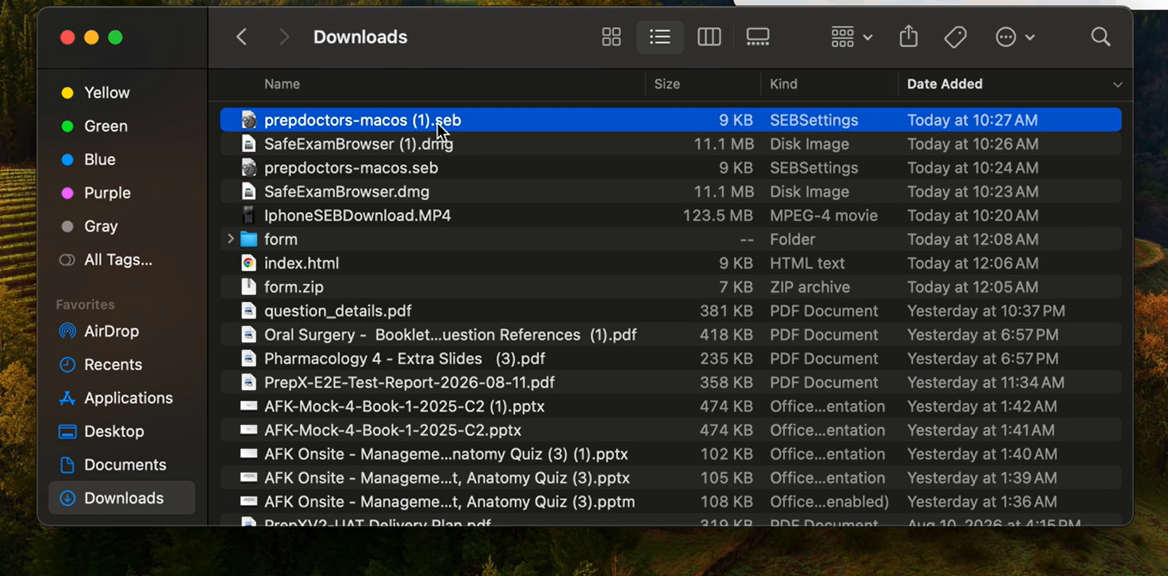Click the SafeExamBrowser.dmg disk image icon
Screen dimensions: 1168x576
pyautogui.click(x=249, y=192)
